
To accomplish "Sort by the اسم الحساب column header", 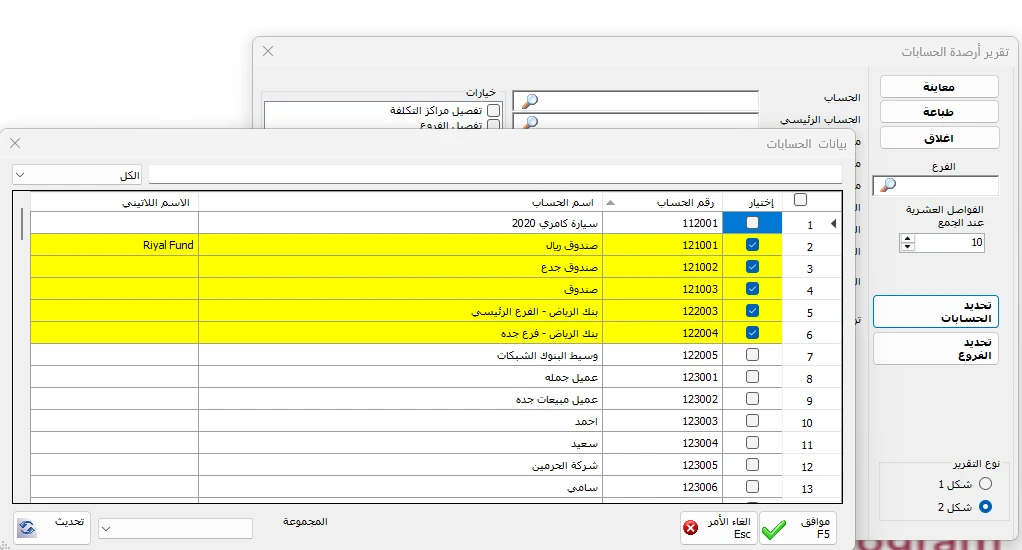I will click(x=401, y=203).
